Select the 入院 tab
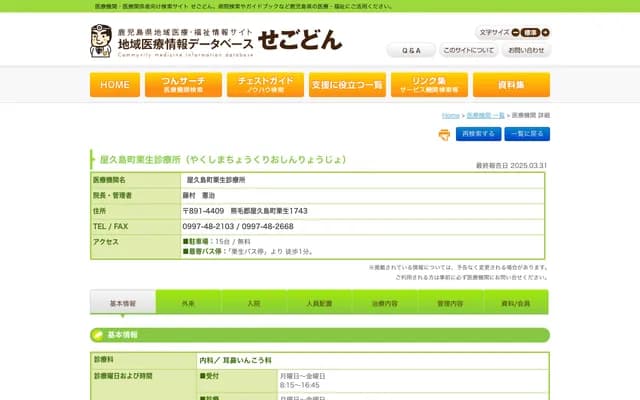 tap(254, 303)
